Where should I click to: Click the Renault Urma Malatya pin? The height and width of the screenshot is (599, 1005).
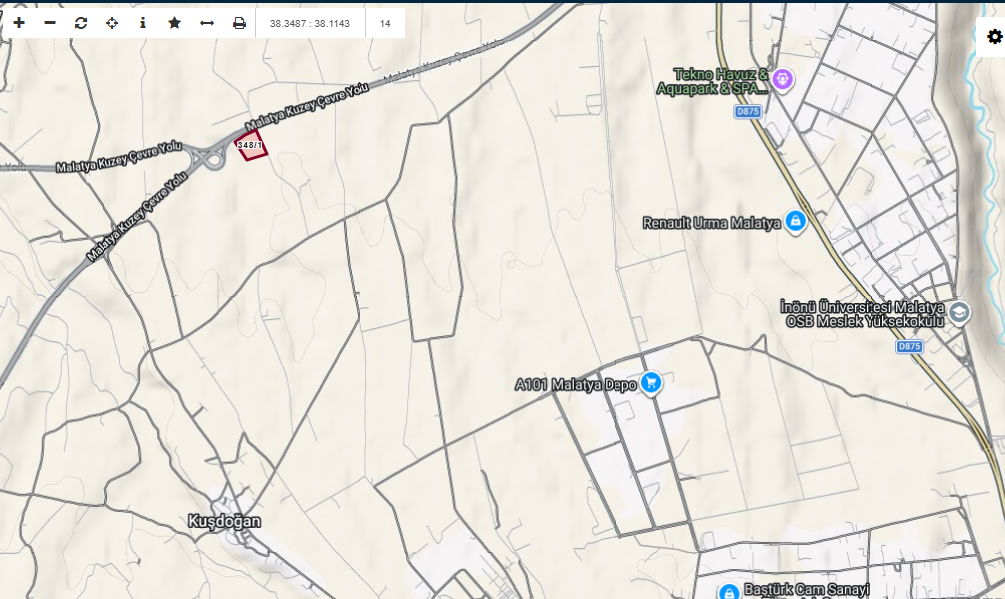(795, 222)
